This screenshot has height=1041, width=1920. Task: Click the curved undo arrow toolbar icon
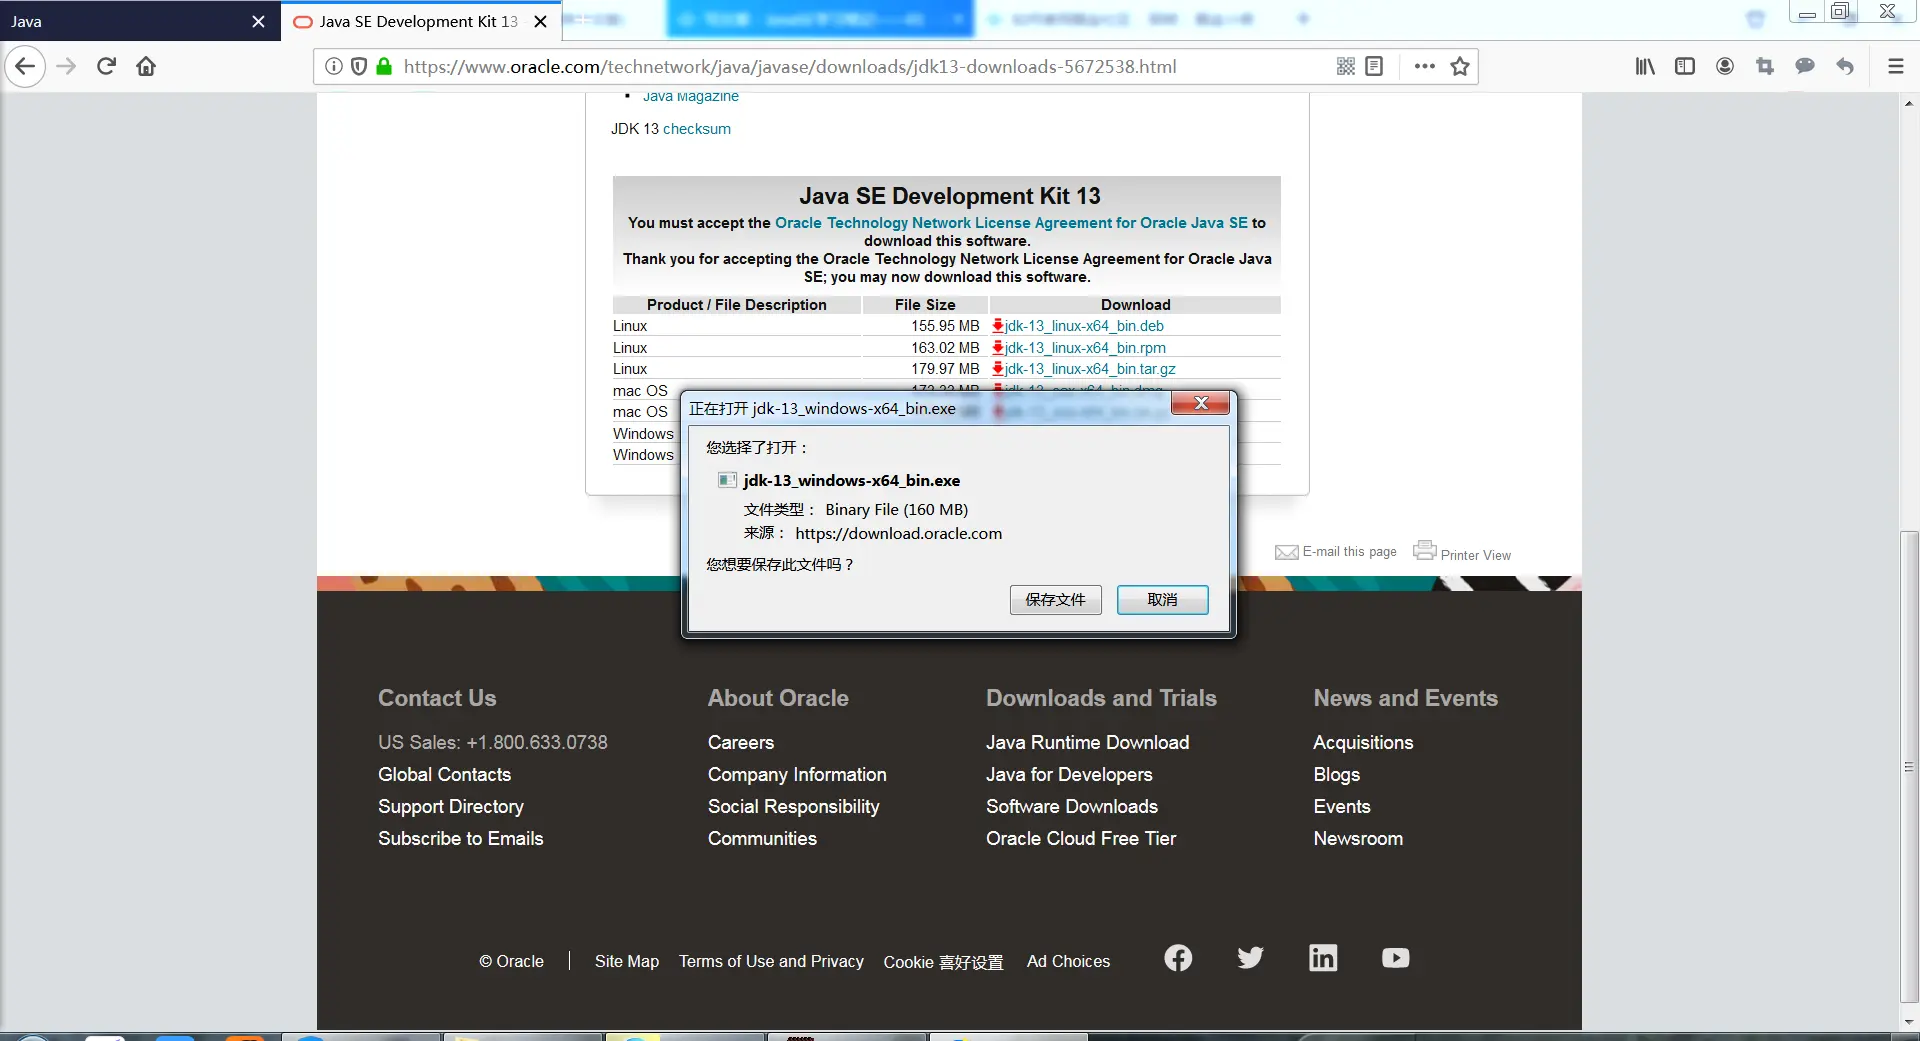tap(1845, 67)
